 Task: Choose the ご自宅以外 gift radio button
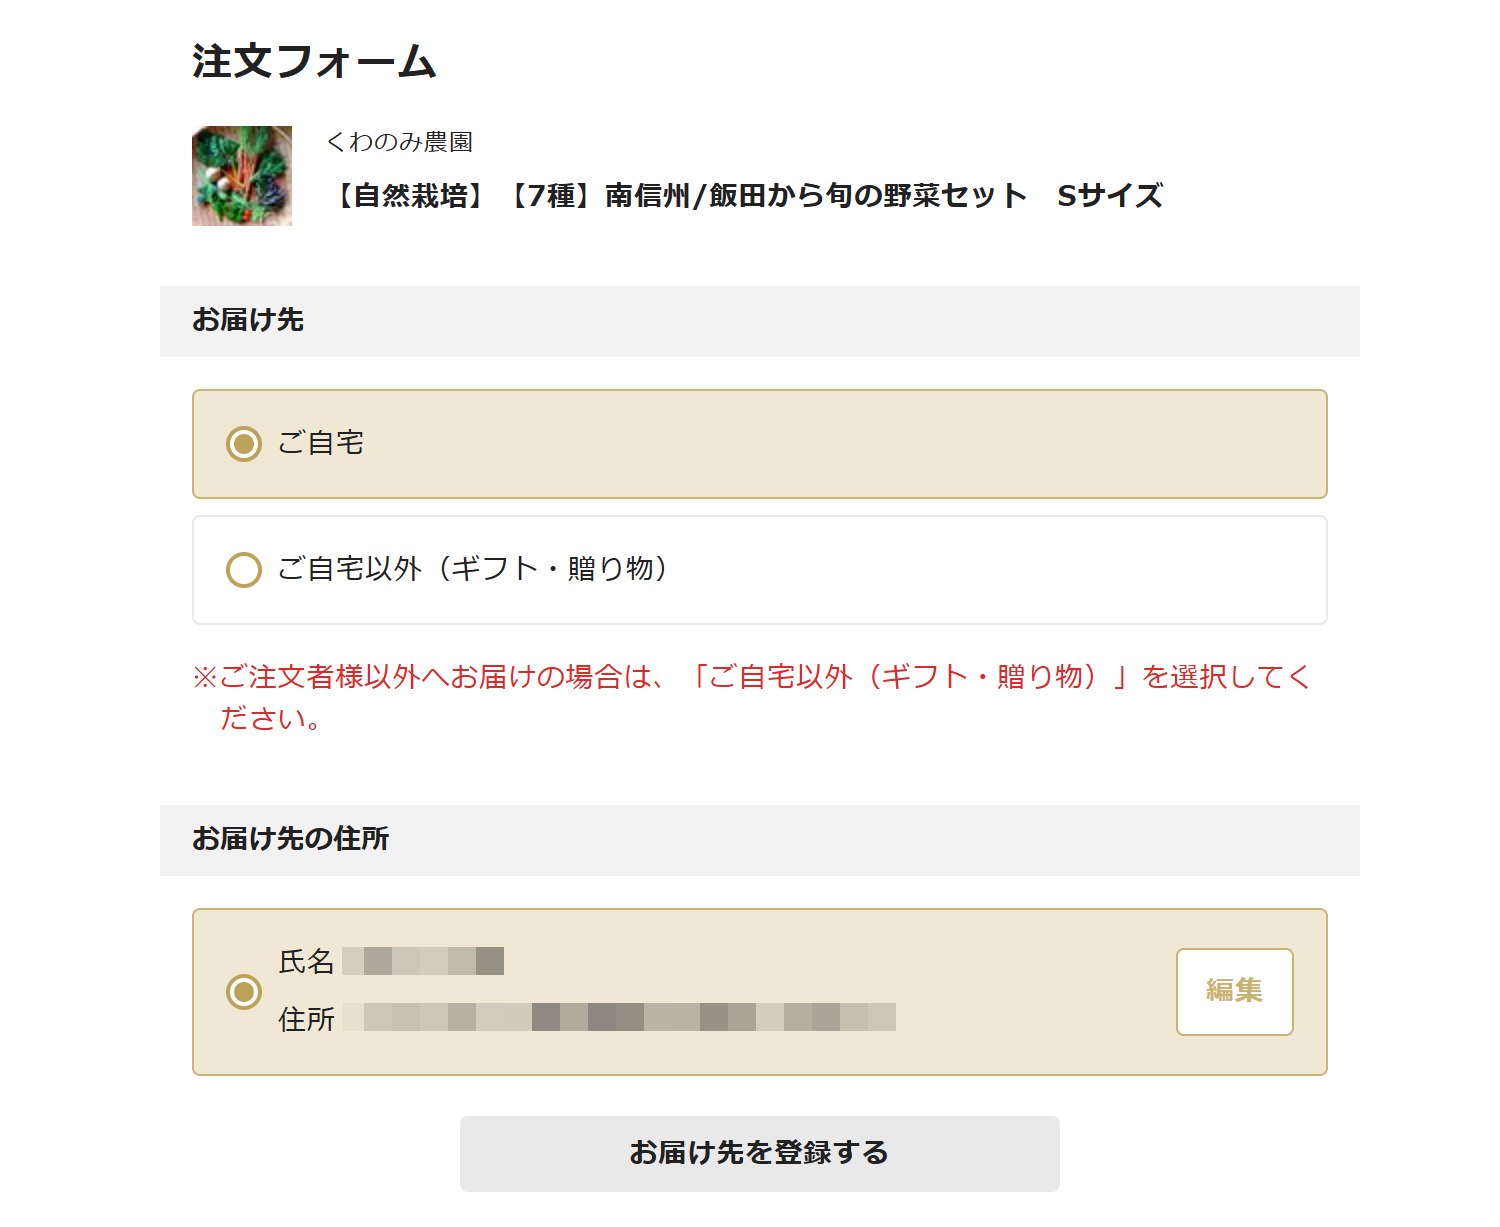(244, 570)
